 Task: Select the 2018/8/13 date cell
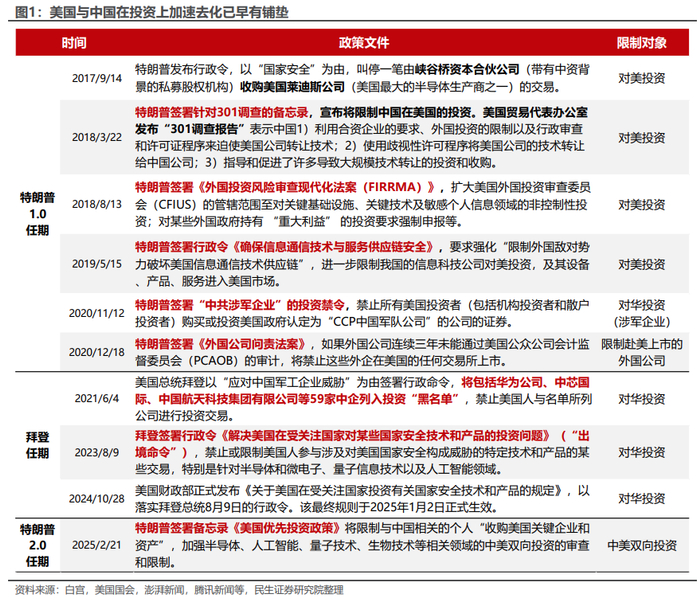tap(97, 204)
